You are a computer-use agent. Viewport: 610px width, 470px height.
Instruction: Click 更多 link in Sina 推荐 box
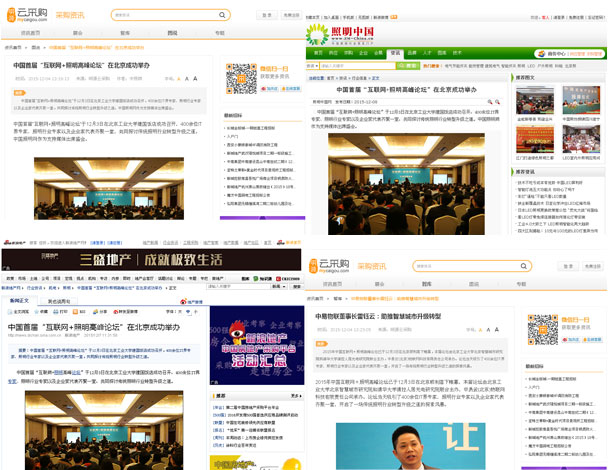296,396
